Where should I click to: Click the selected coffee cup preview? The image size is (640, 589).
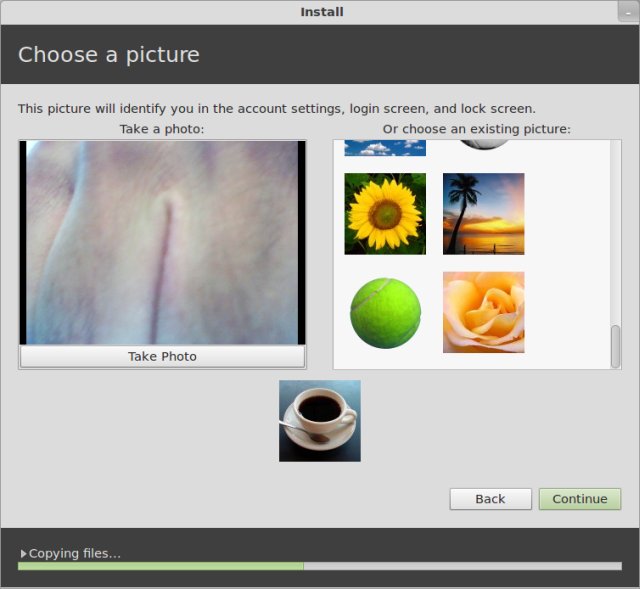(x=320, y=421)
